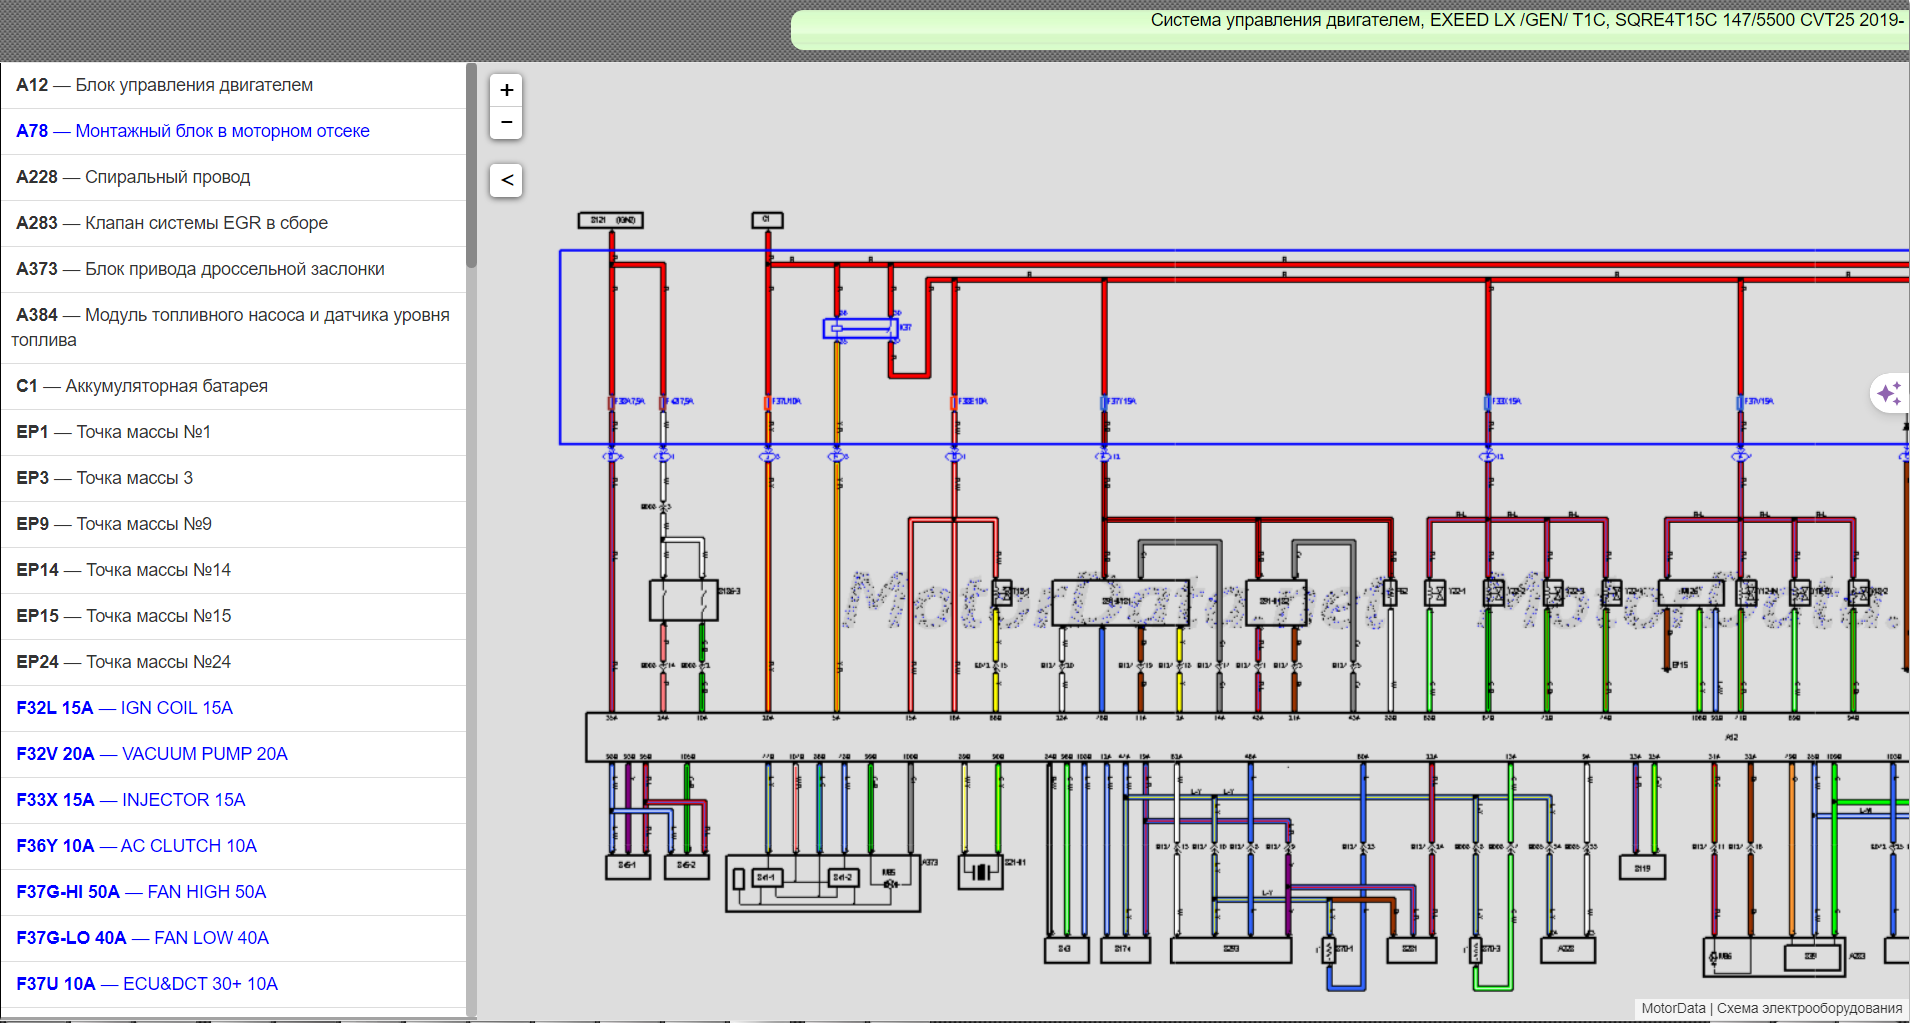This screenshot has height=1023, width=1910.
Task: Open A78 engine bay fuse block link
Action: coord(193,131)
